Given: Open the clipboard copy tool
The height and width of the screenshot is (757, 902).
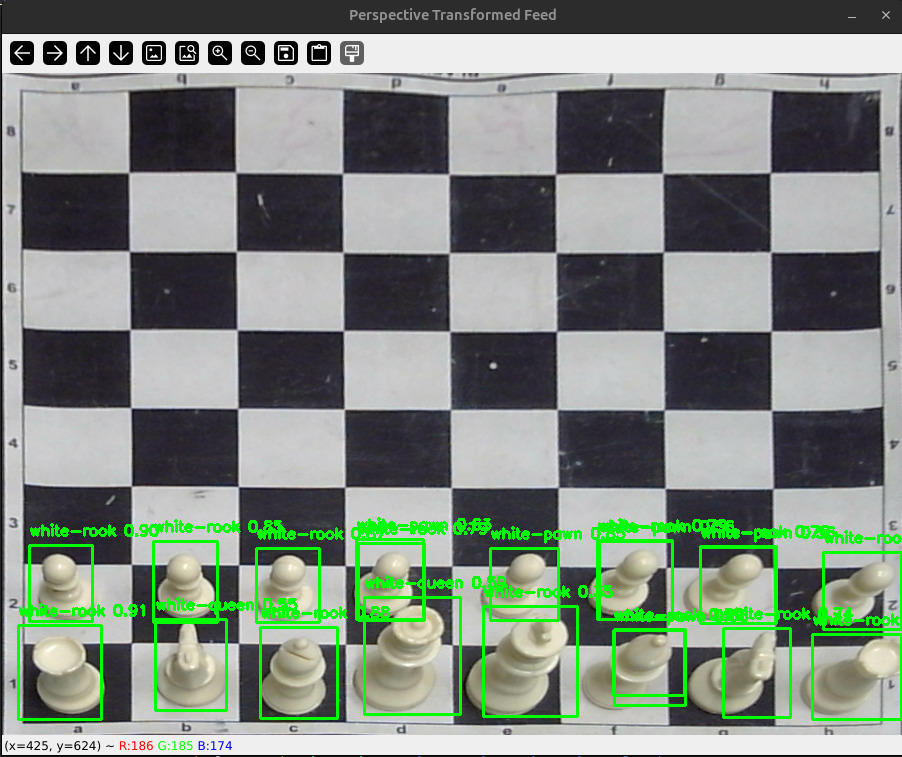Looking at the screenshot, I should point(318,53).
